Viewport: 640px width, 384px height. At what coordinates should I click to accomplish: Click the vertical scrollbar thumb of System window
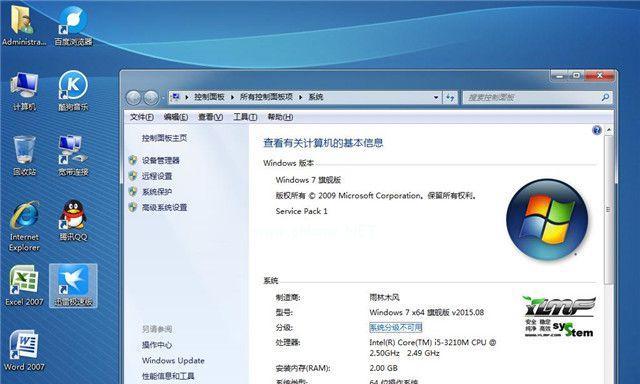(609, 210)
